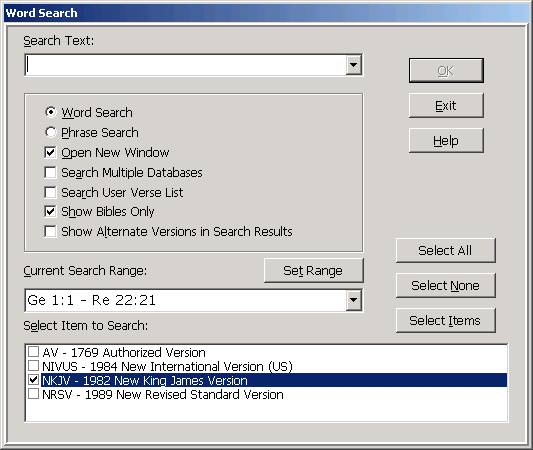The image size is (533, 450).
Task: Enable Show Alternate Versions in Search Results
Action: point(50,231)
